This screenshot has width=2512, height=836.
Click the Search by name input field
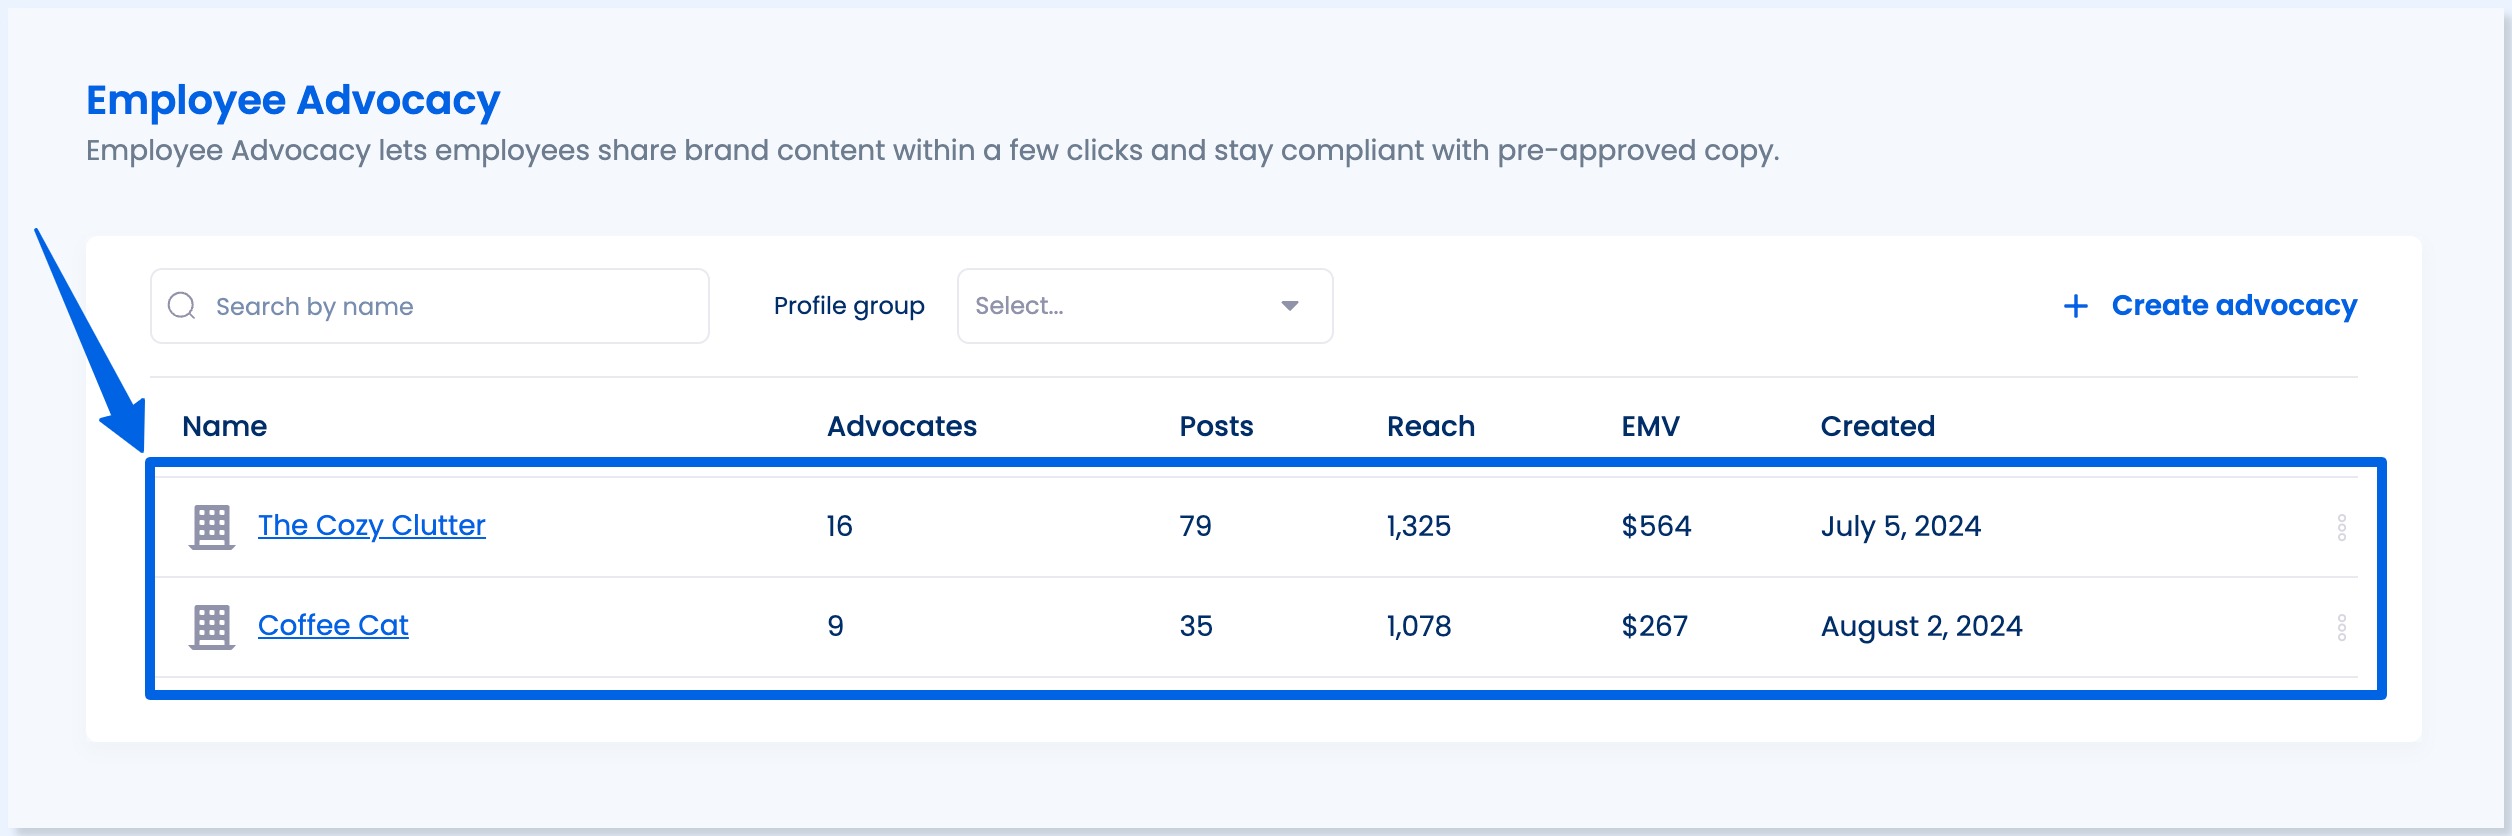point(430,305)
